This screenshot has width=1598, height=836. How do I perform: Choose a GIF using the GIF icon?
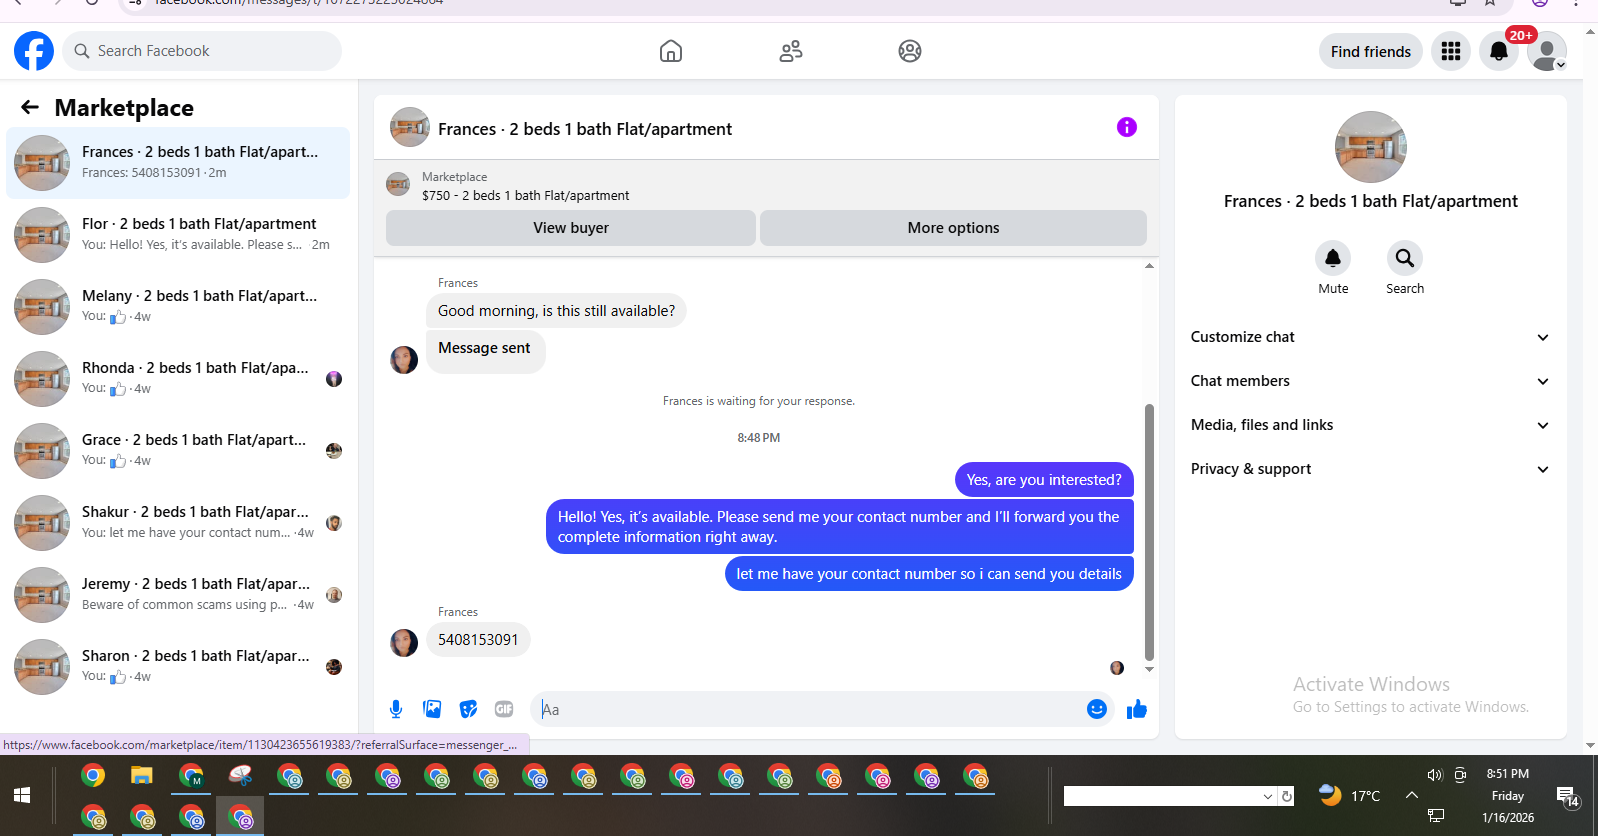[504, 709]
